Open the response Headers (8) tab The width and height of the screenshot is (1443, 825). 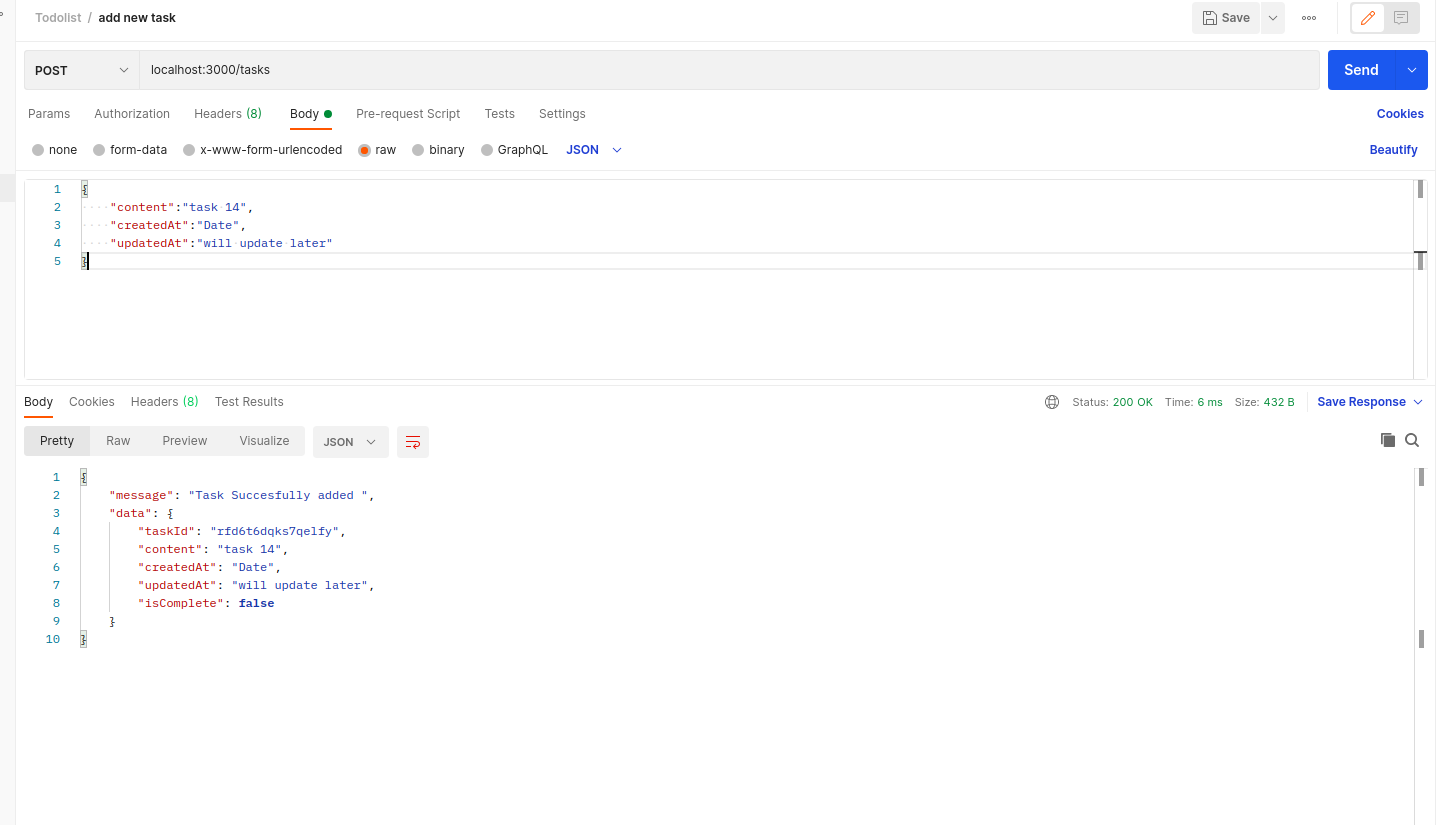165,402
